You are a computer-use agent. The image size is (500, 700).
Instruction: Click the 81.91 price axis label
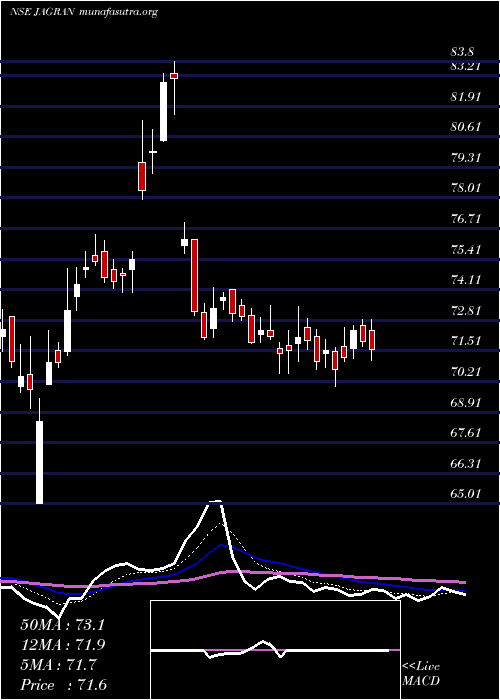coord(466,97)
